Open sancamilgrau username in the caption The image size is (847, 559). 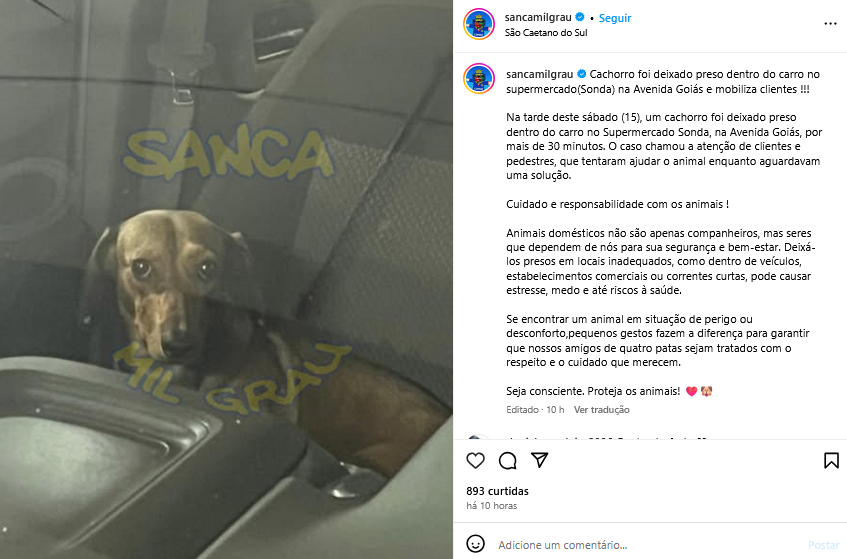(x=540, y=74)
